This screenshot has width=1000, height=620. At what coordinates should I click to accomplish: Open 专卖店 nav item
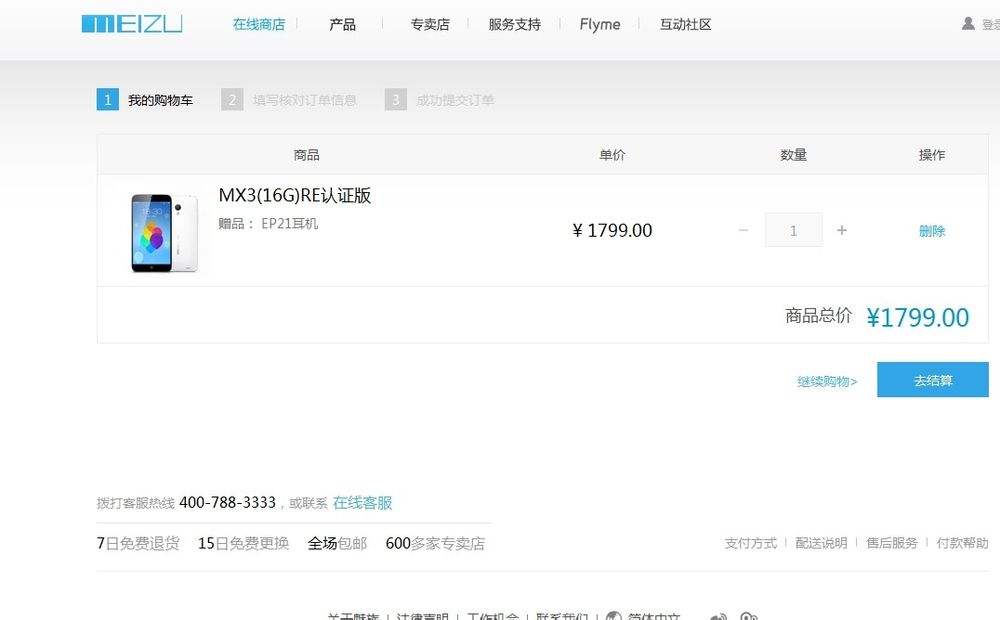pos(430,24)
